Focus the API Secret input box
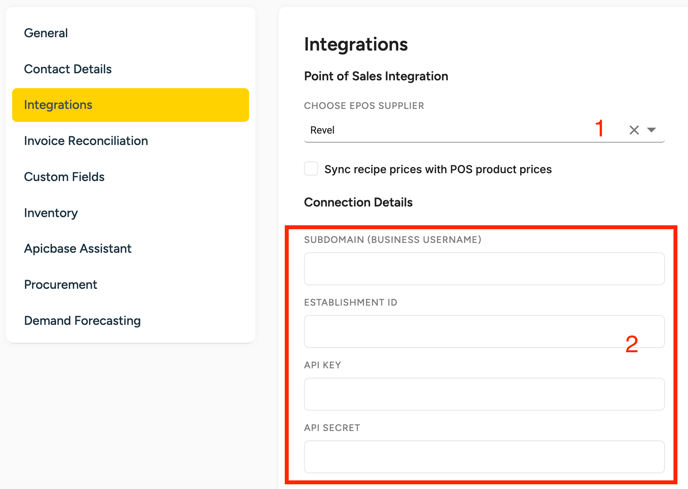688x489 pixels. pyautogui.click(x=484, y=457)
